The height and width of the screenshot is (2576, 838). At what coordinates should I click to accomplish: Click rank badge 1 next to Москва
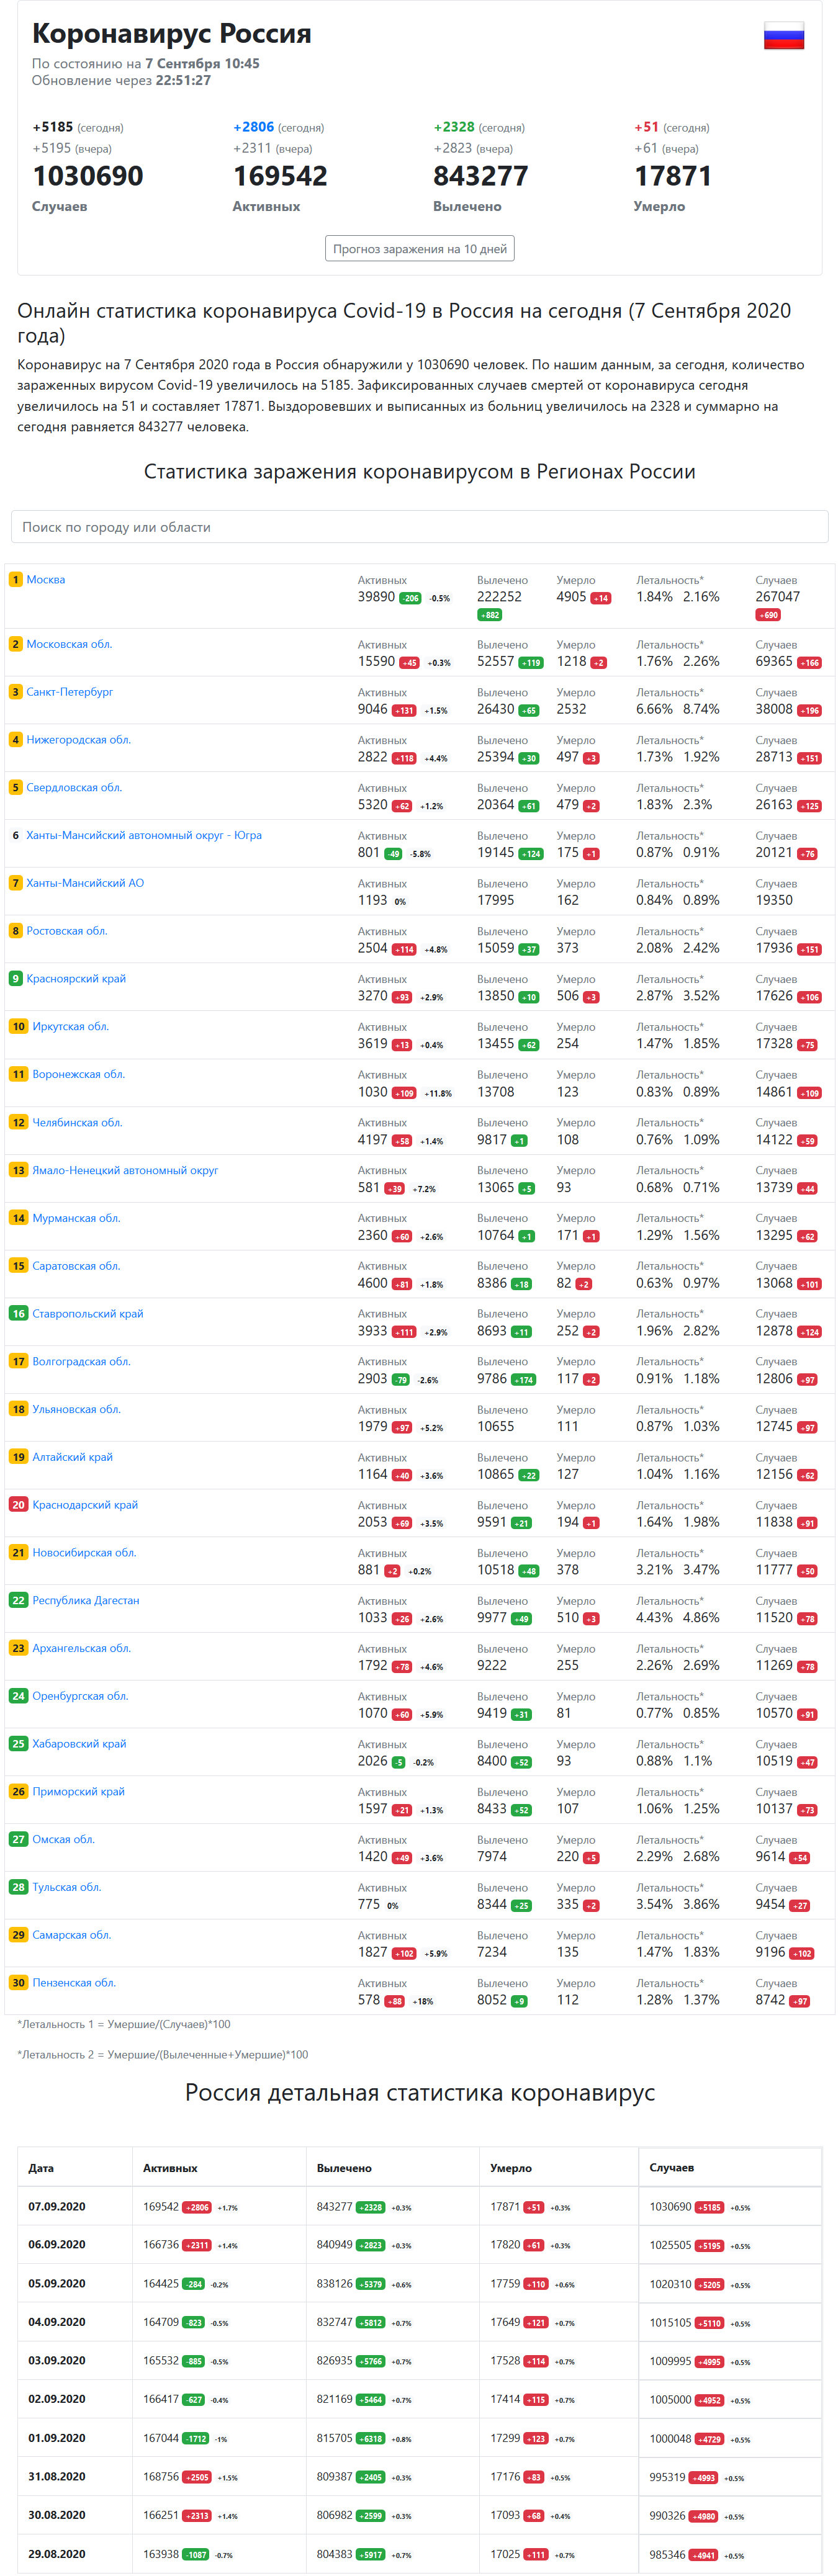(15, 580)
